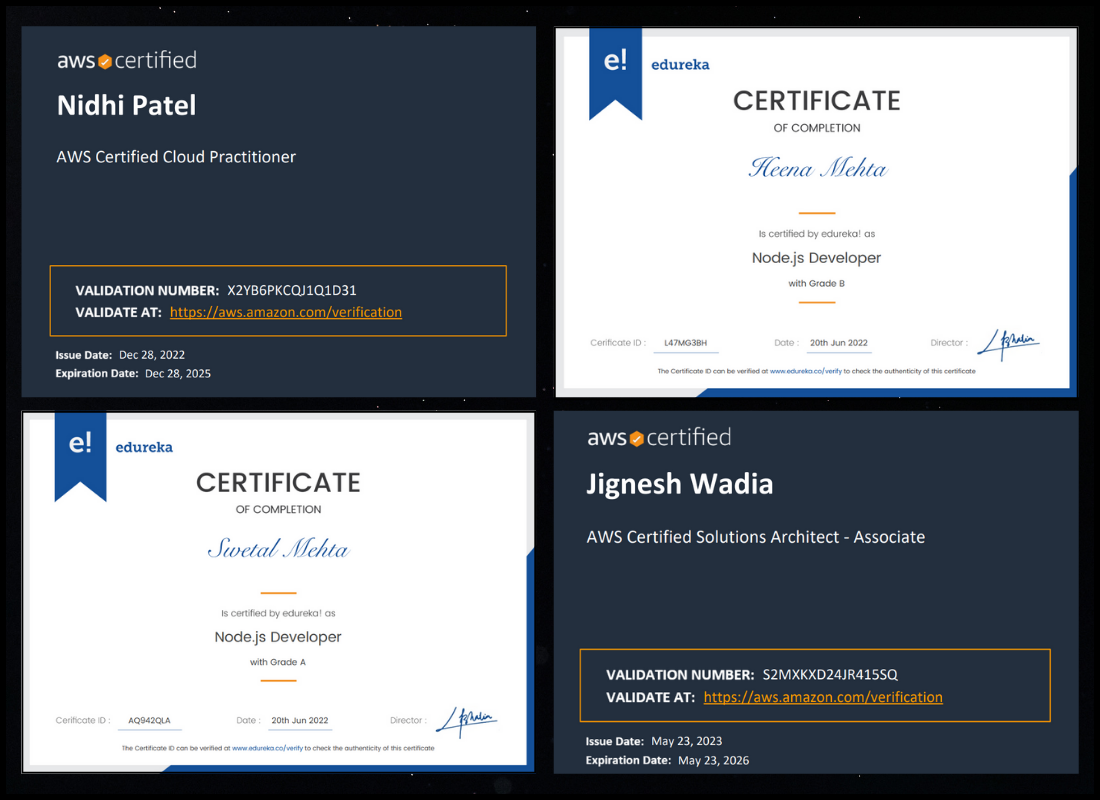Screen dimensions: 1100x800
Task: Click edureka wordmark on the Grade B certificate
Action: tap(680, 65)
